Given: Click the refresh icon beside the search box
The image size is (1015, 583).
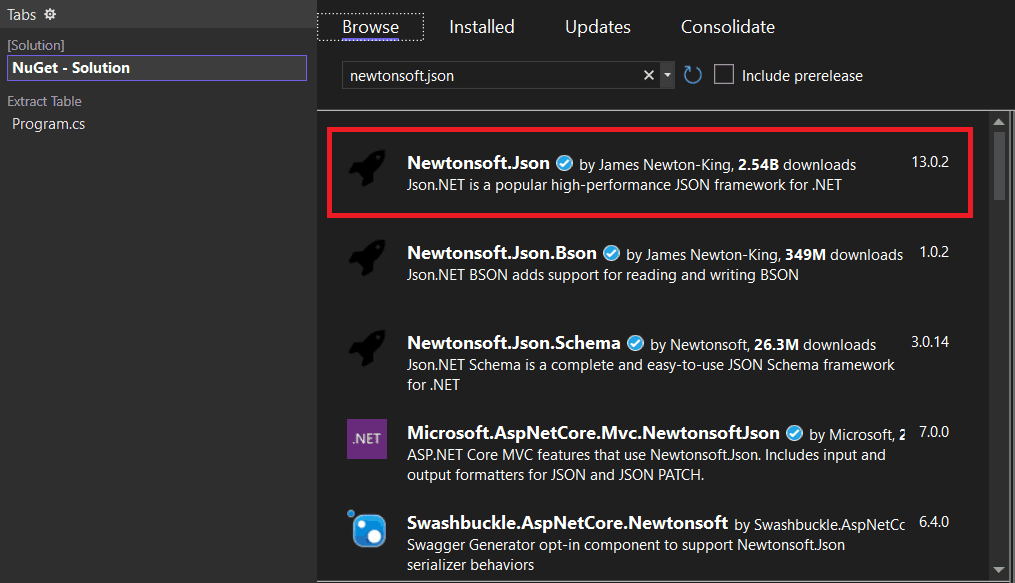Looking at the screenshot, I should [692, 74].
